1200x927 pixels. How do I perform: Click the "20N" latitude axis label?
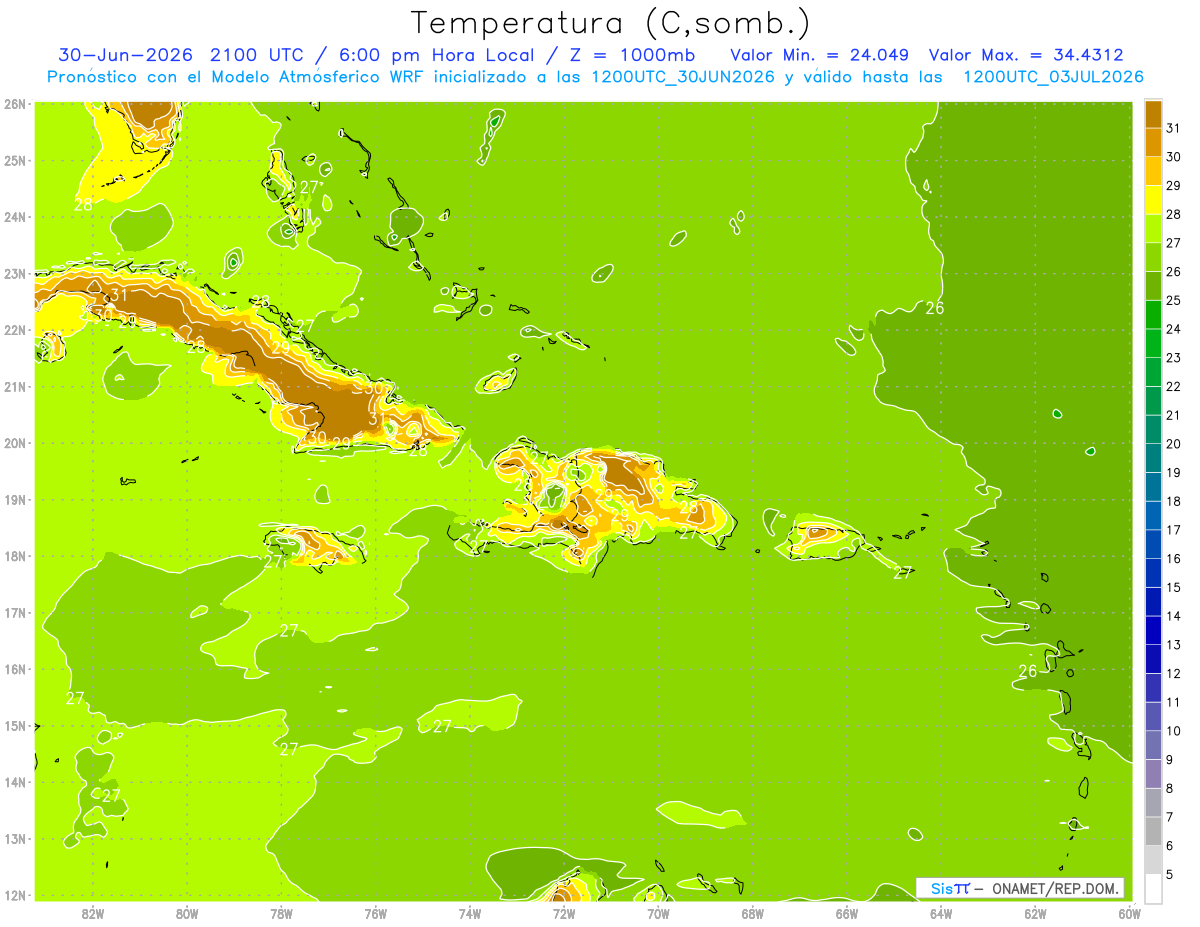pyautogui.click(x=15, y=443)
